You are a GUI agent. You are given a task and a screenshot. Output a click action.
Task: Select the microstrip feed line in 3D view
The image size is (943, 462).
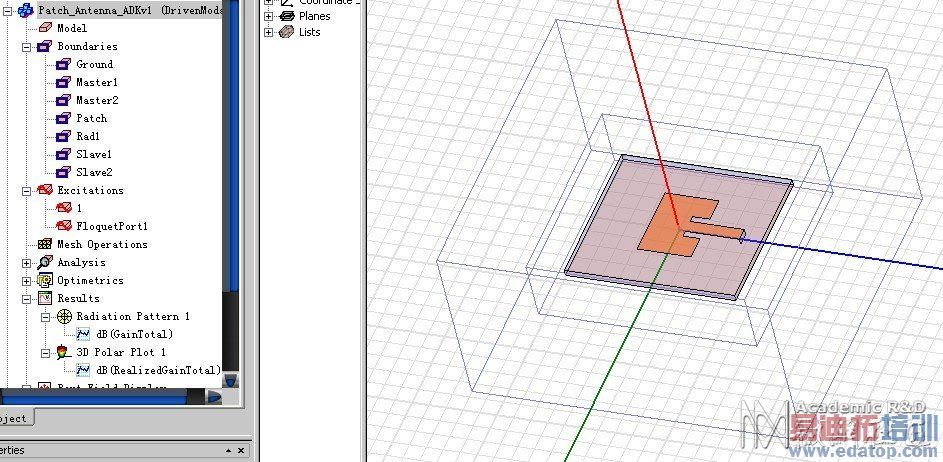point(717,232)
